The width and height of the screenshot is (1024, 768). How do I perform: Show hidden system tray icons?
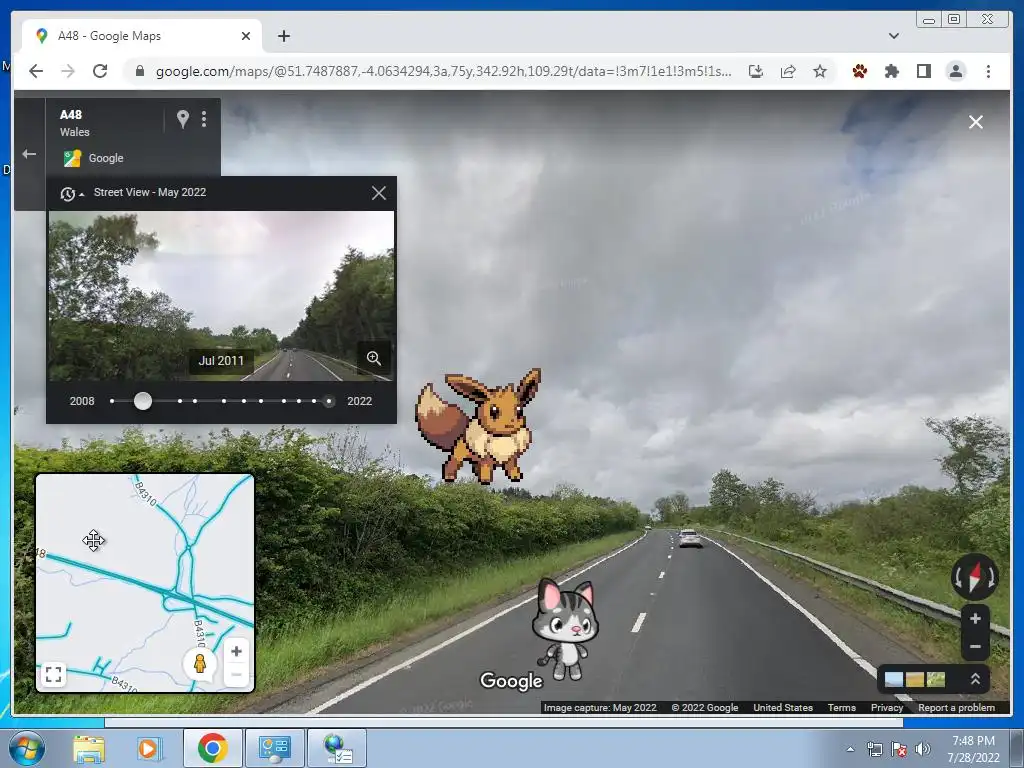click(850, 749)
